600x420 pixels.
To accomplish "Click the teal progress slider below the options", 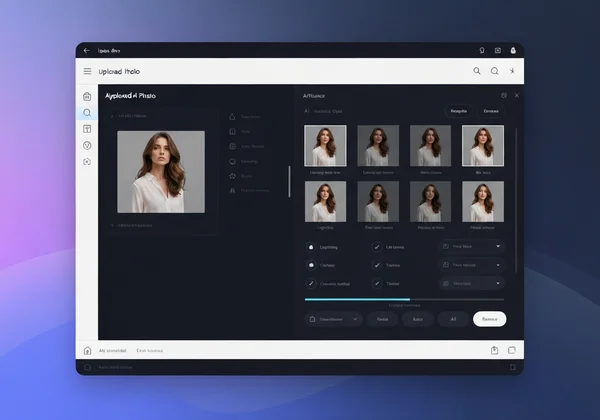I will 357,299.
